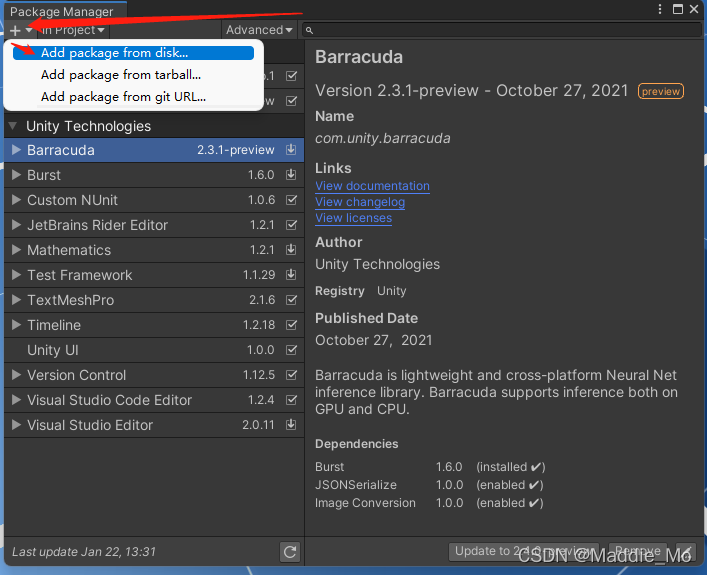
Task: Select the Burst package row
Action: pyautogui.click(x=154, y=175)
